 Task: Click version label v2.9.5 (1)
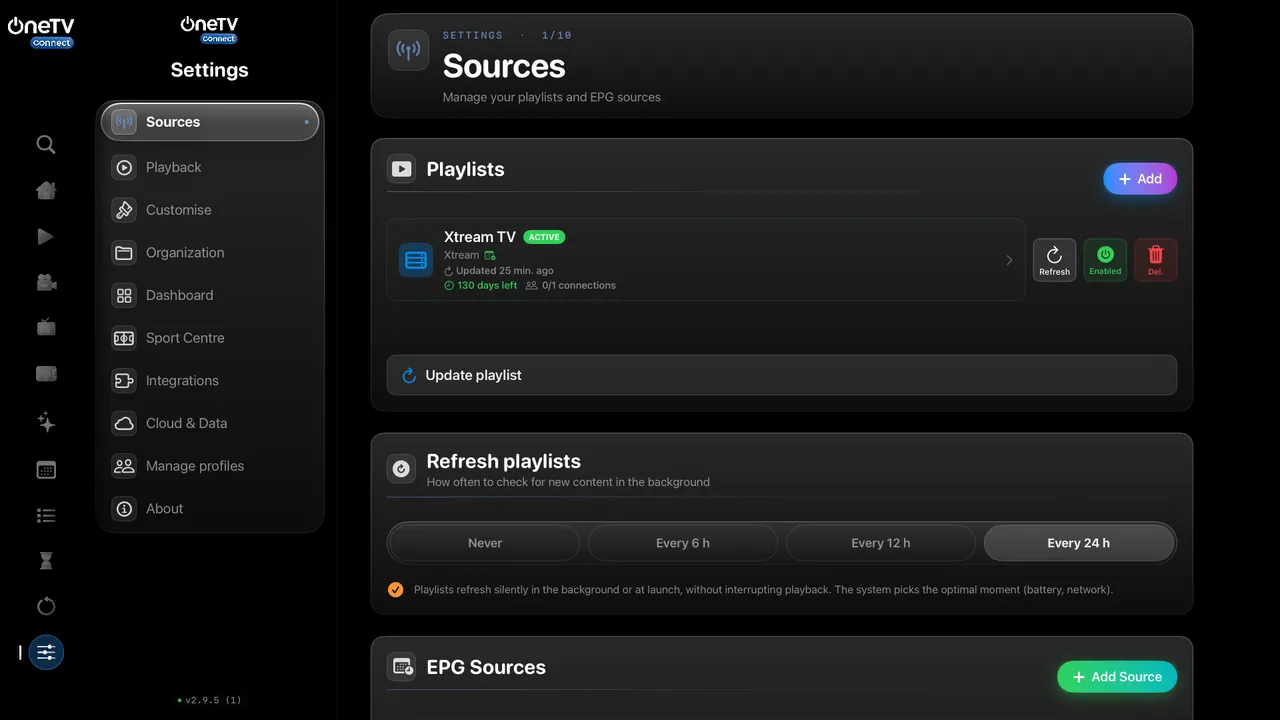213,700
